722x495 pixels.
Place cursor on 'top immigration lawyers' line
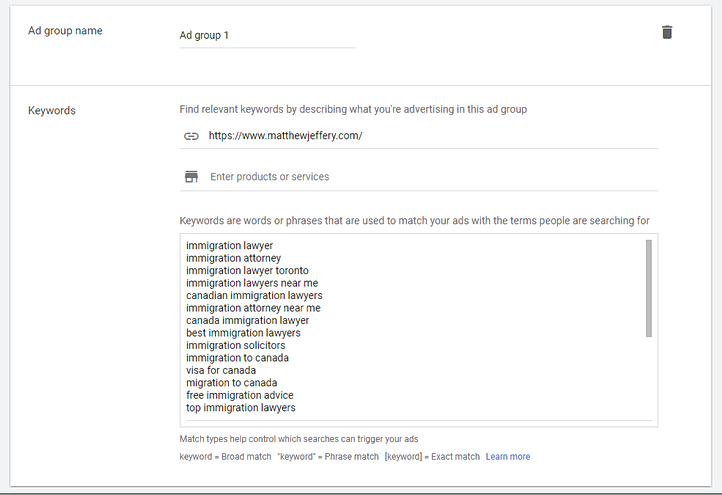point(240,408)
